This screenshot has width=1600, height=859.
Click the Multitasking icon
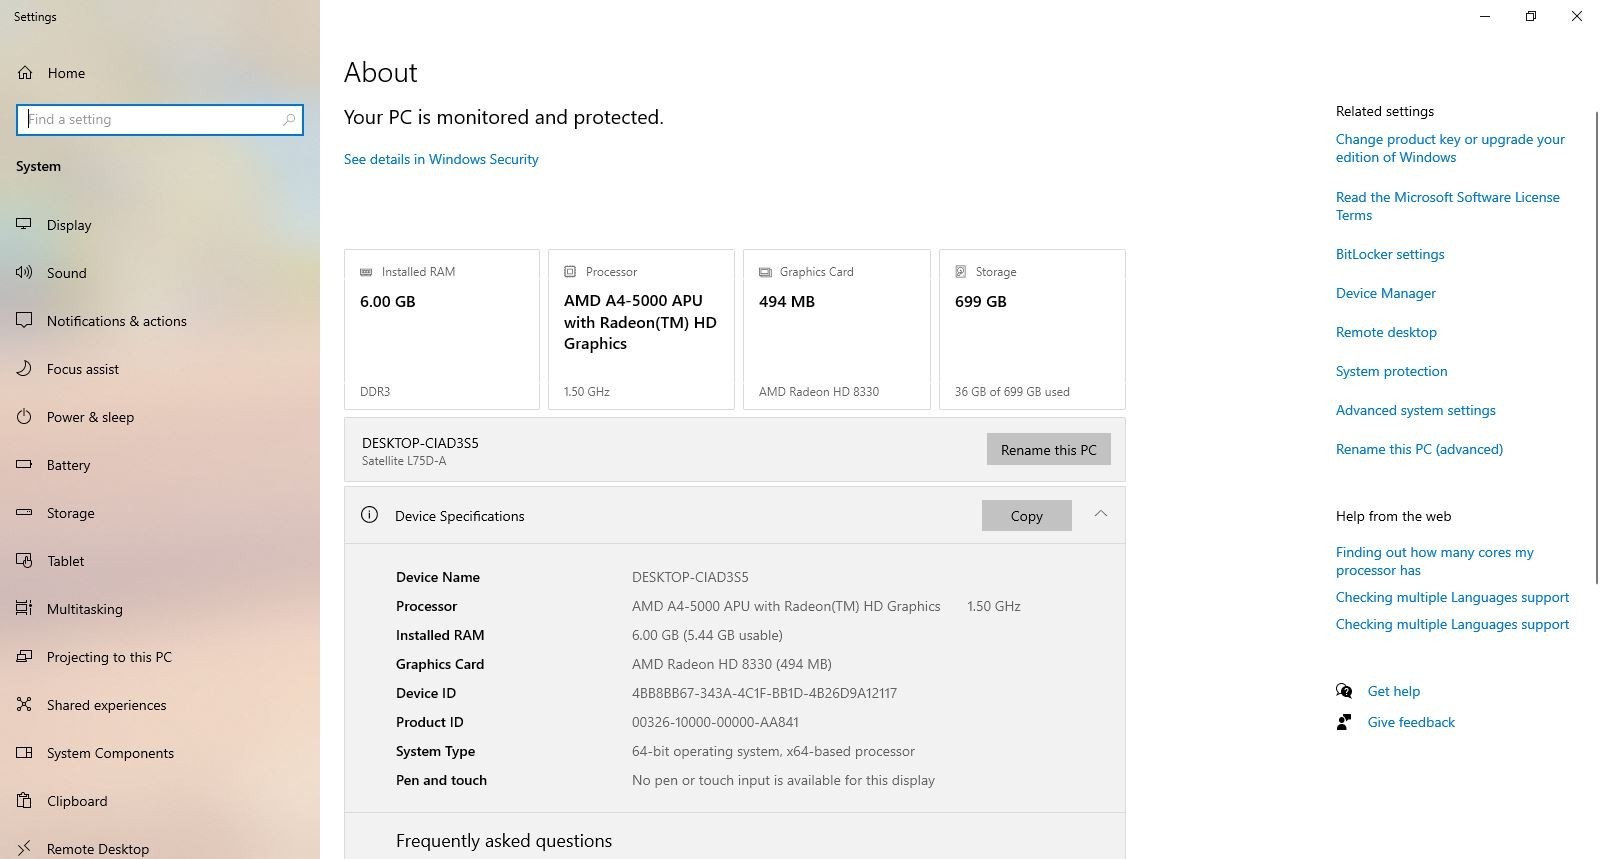[x=24, y=609]
